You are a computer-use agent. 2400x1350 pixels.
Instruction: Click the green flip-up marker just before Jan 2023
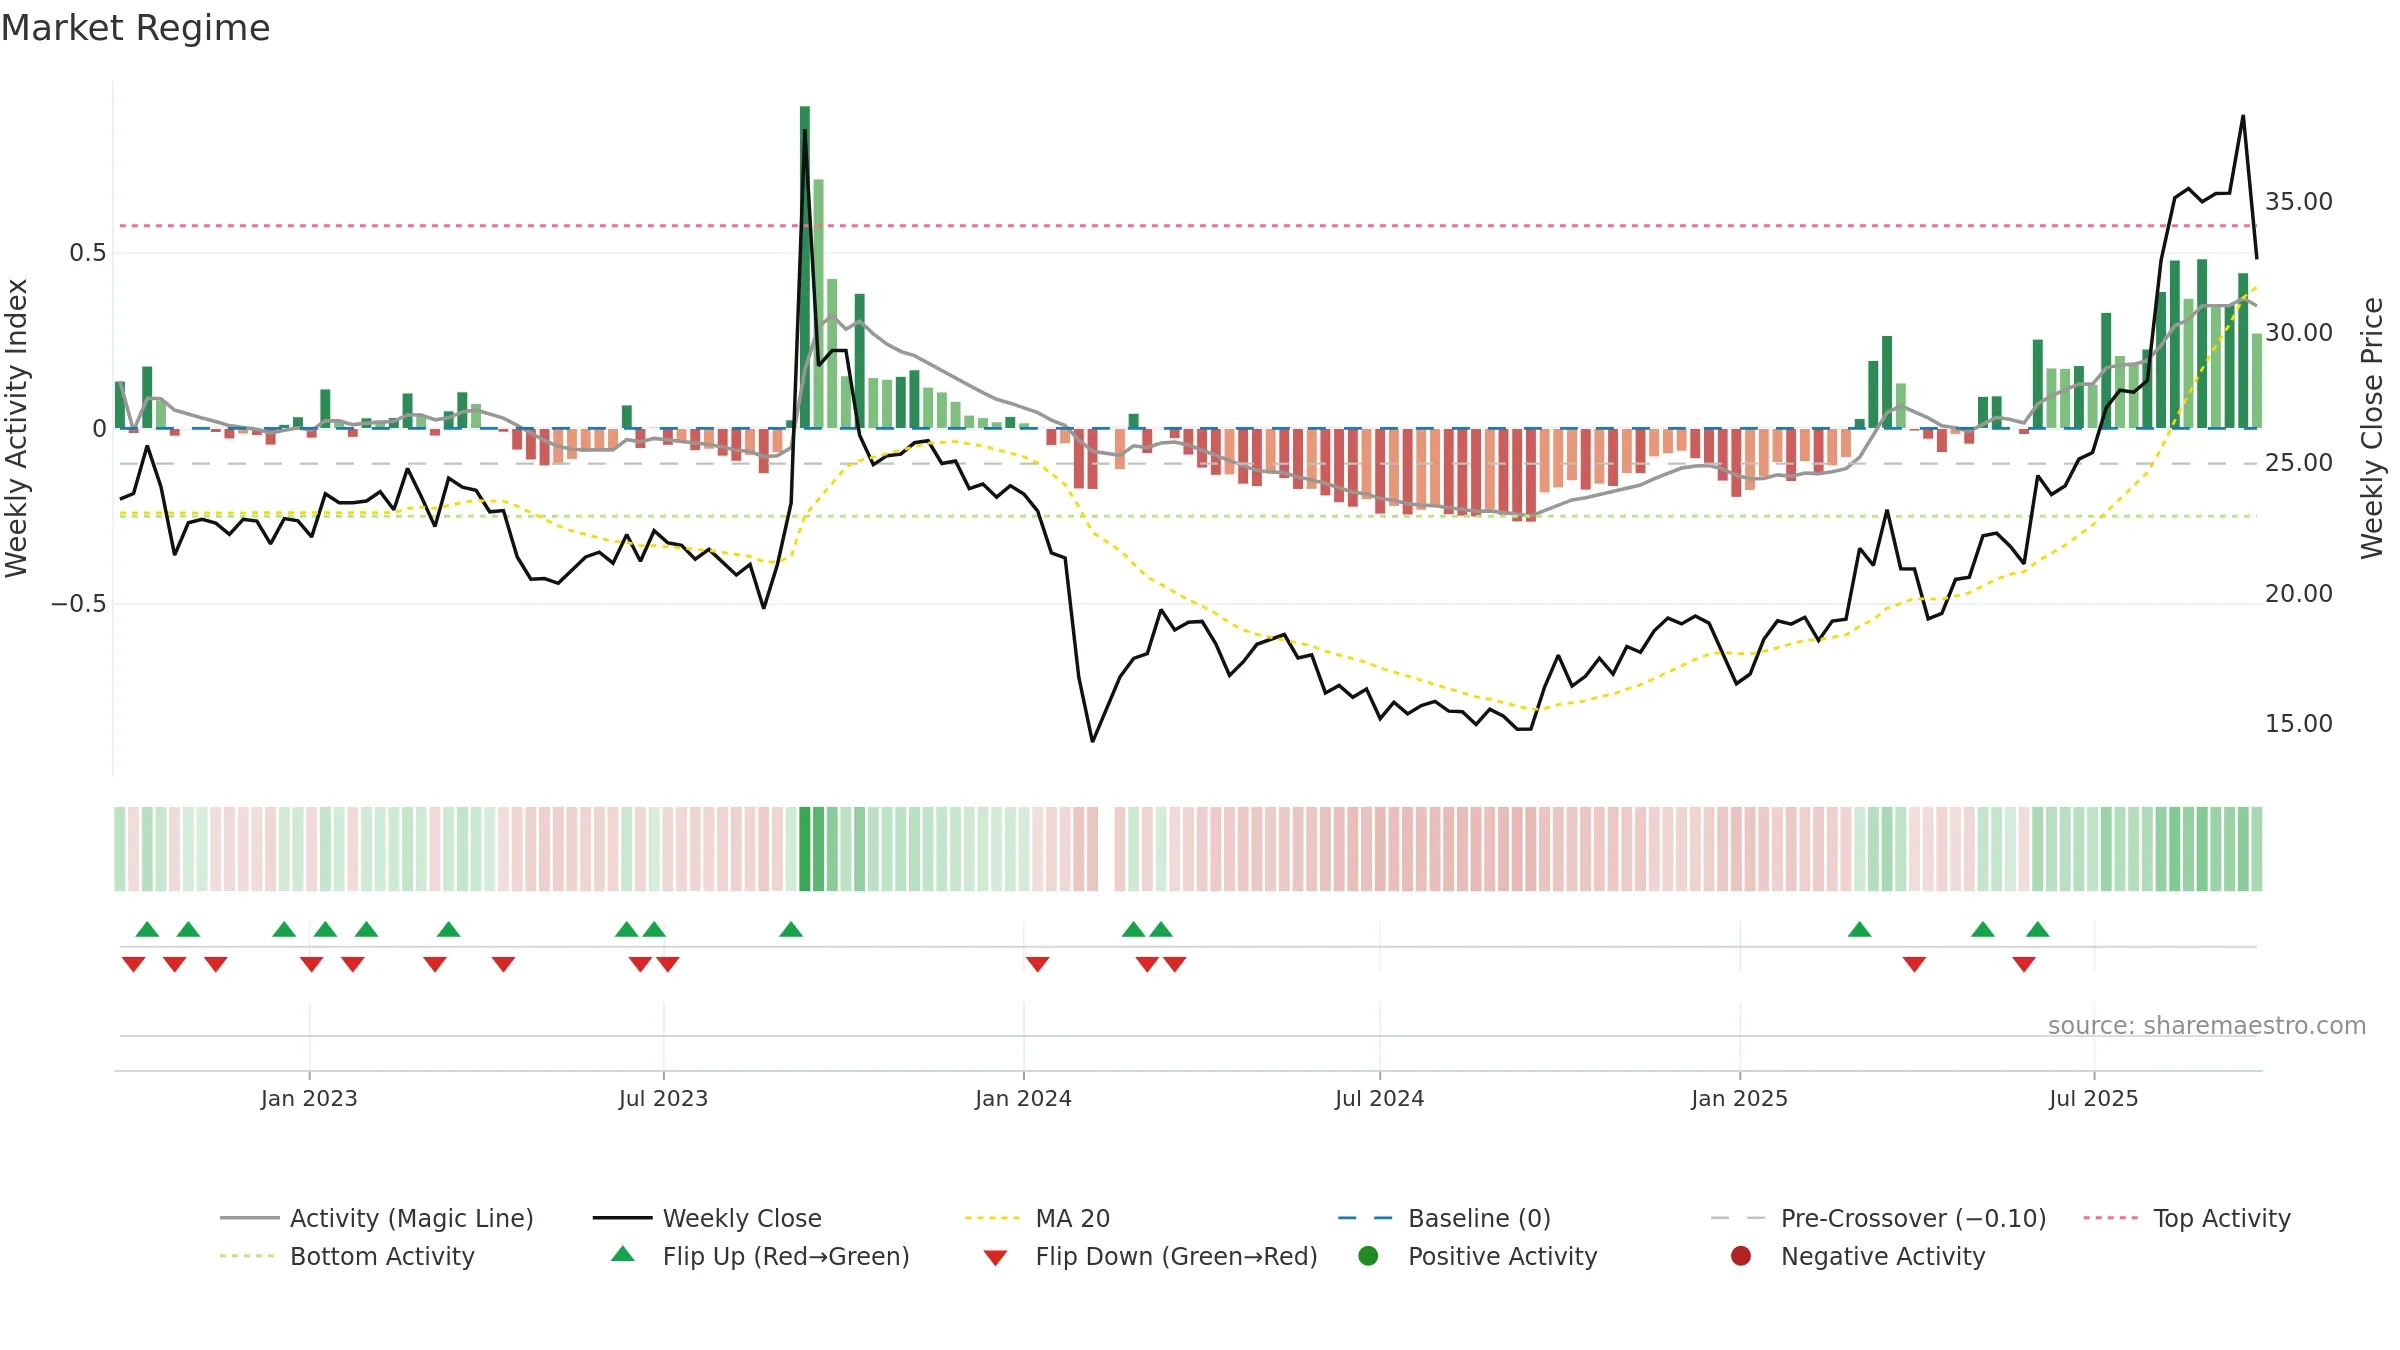coord(284,929)
